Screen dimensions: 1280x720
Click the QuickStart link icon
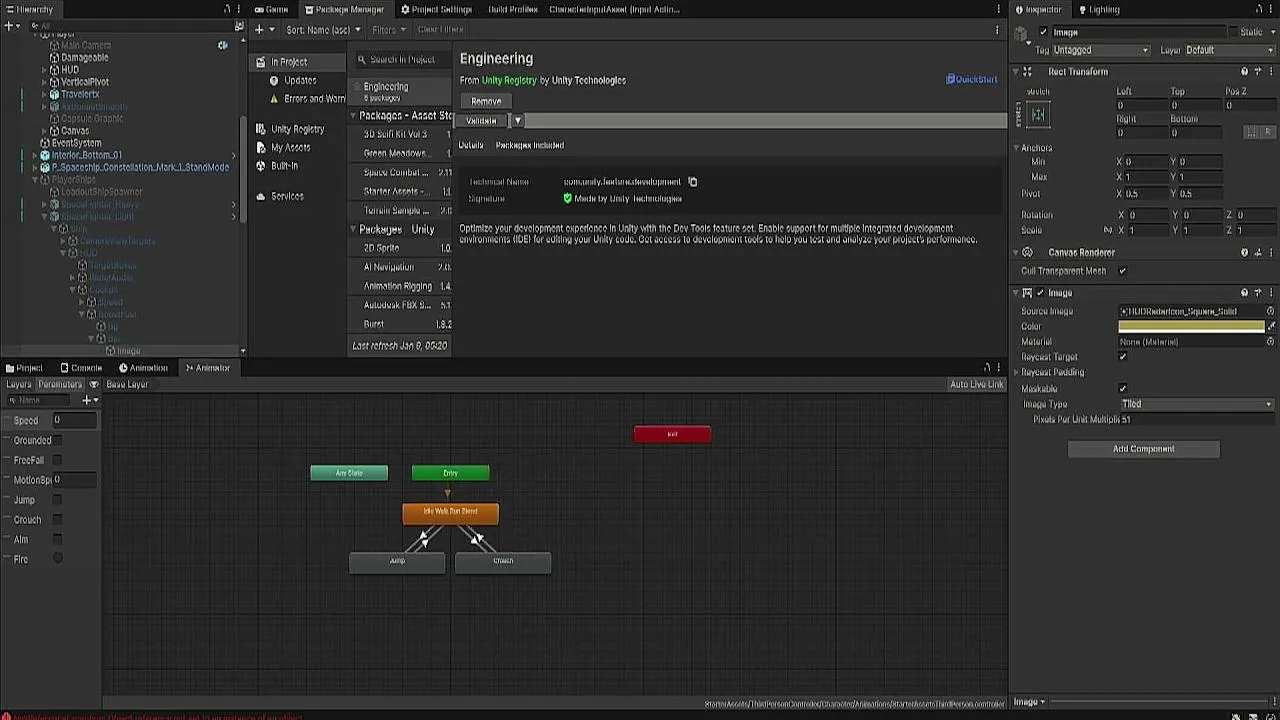click(x=950, y=79)
